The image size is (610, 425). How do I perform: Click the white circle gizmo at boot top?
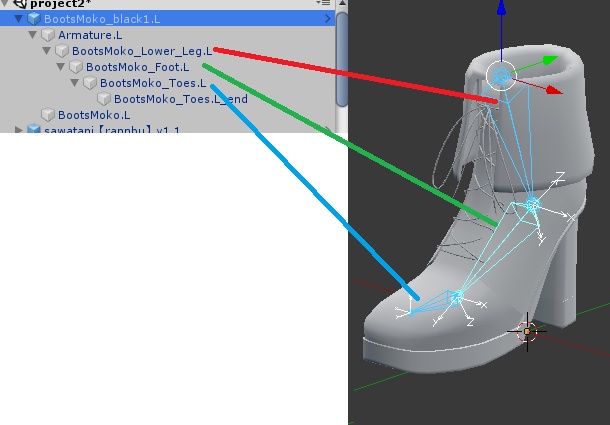click(x=501, y=76)
